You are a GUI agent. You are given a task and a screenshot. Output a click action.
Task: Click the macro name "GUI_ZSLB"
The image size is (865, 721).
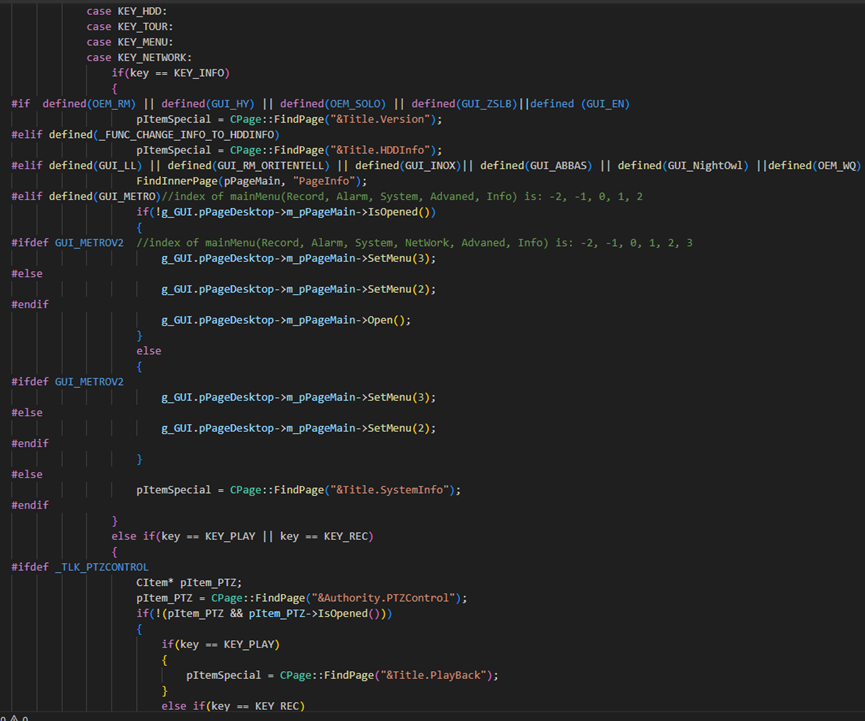click(486, 104)
